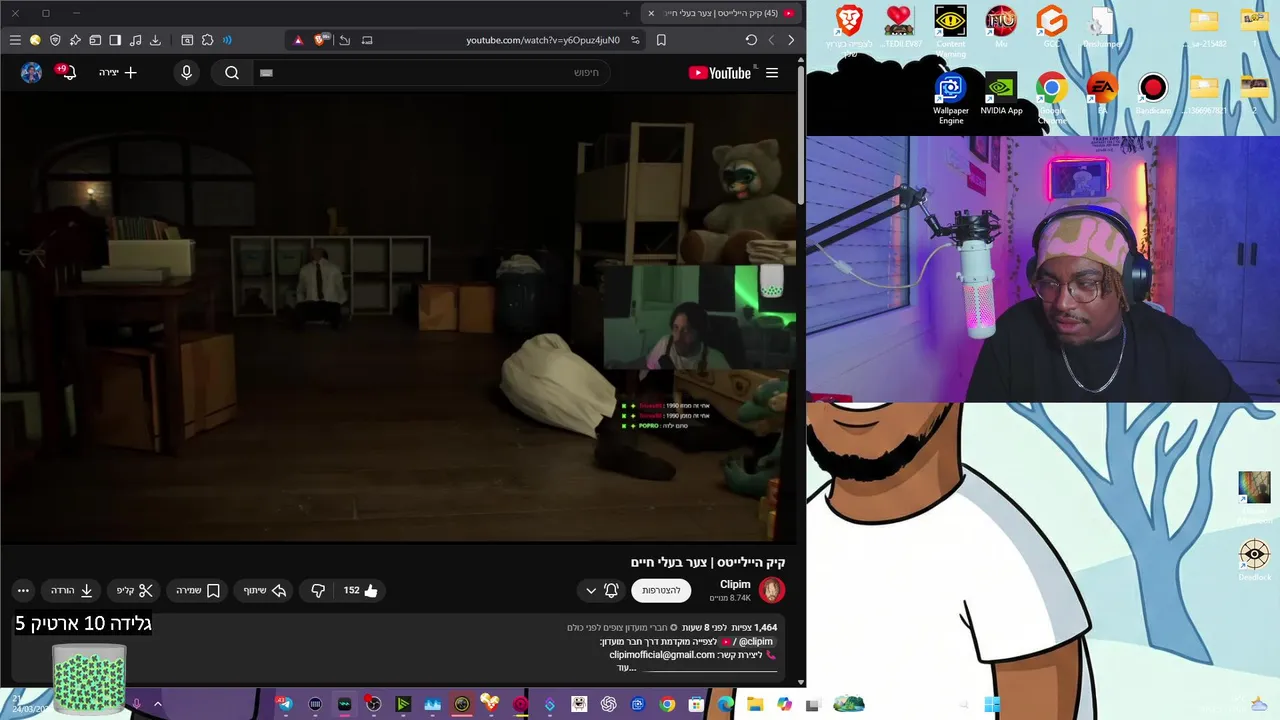
Task: Open more actions three-dot menu
Action: coord(23,590)
